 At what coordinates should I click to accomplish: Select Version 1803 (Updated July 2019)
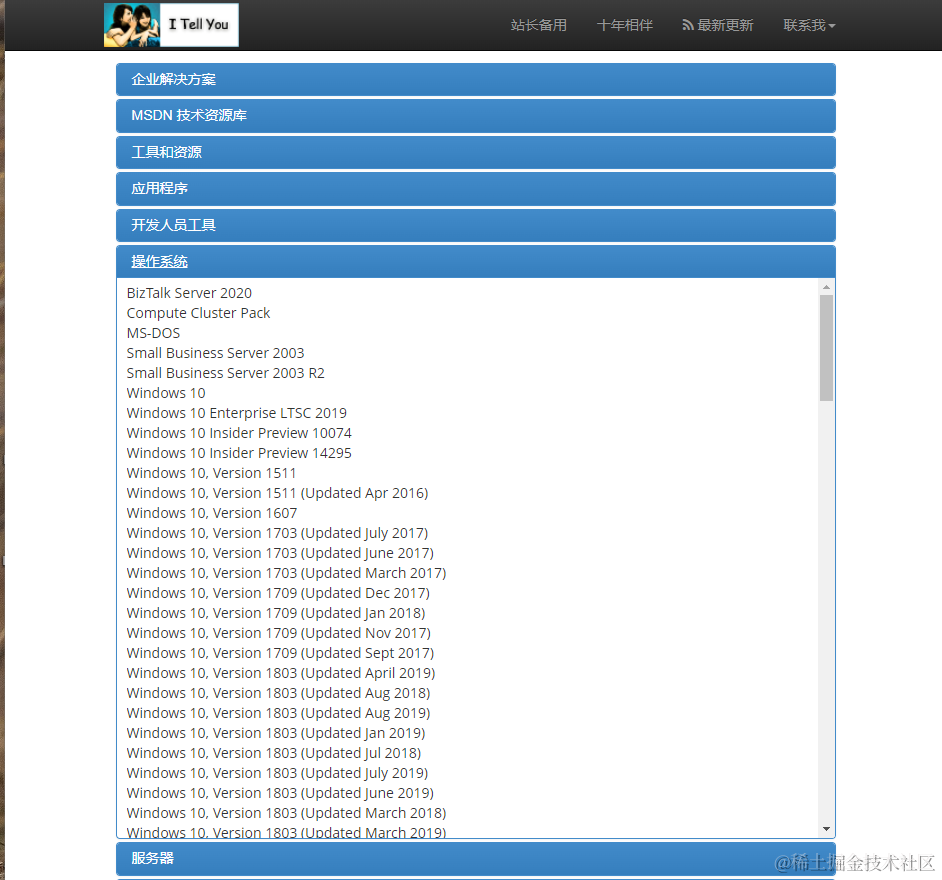point(278,773)
